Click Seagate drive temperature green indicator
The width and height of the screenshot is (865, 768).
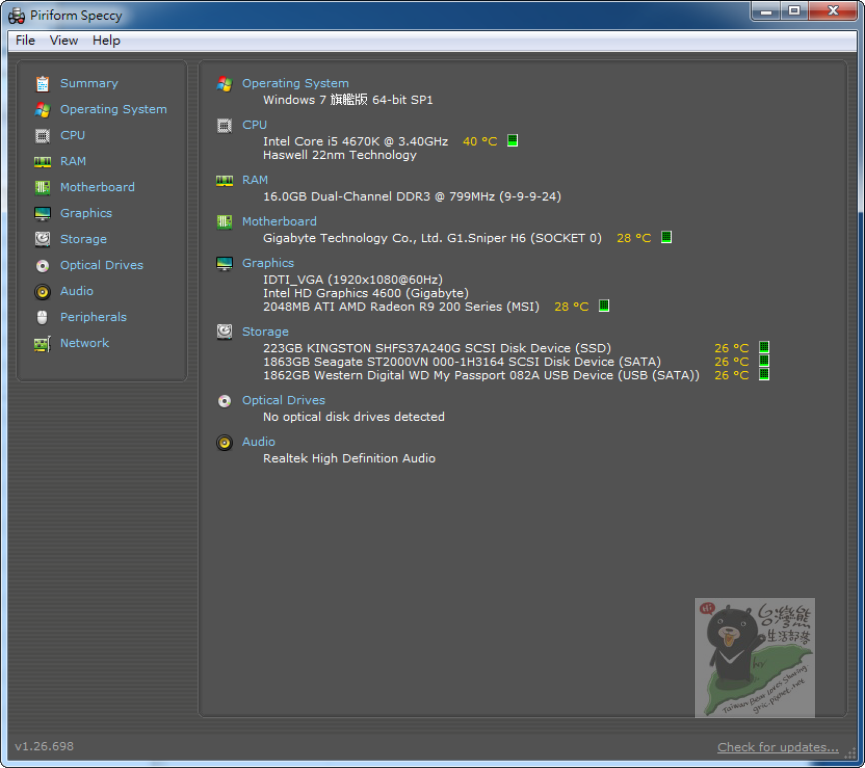pos(764,361)
